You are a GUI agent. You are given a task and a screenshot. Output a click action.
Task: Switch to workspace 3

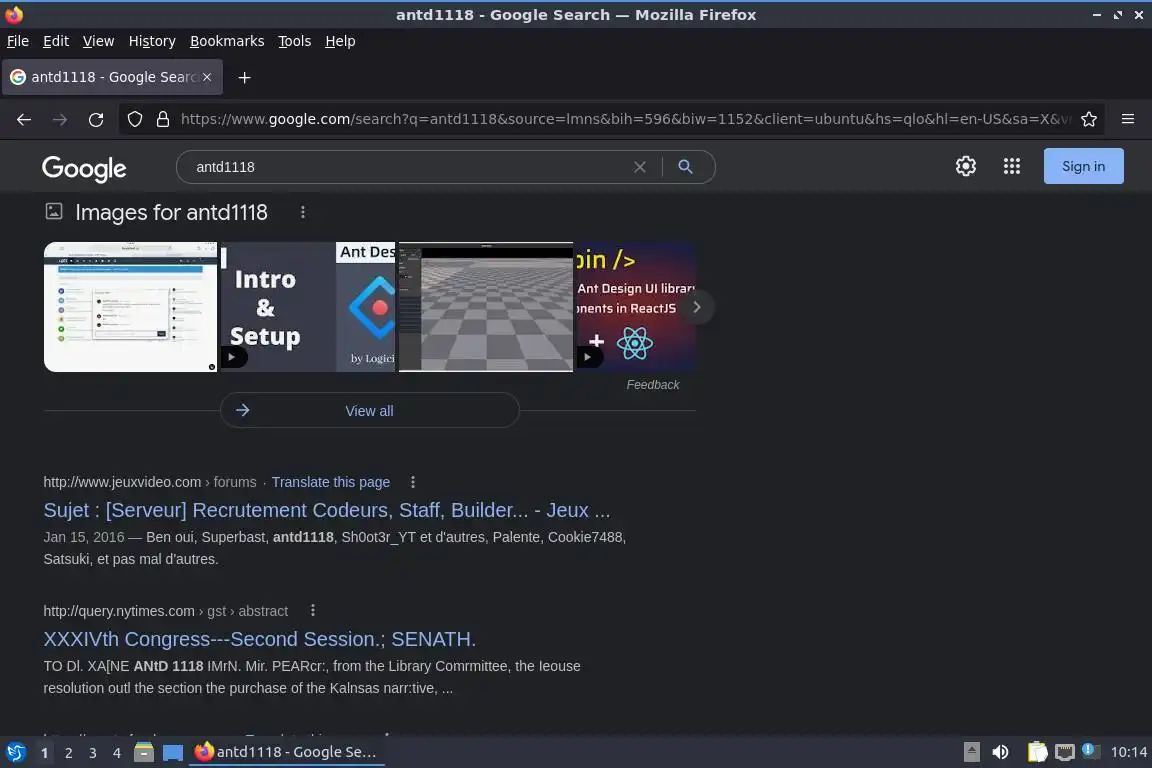tap(93, 753)
